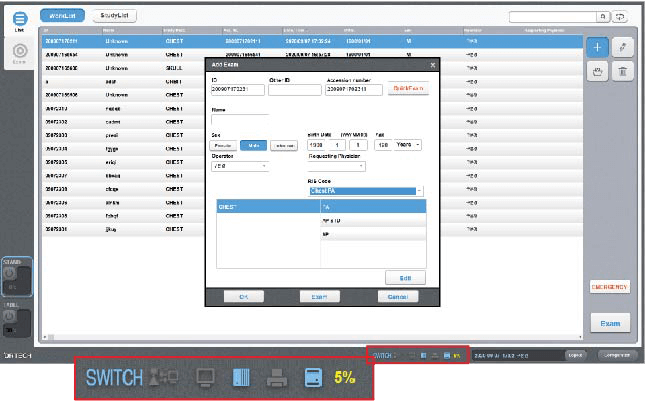The image size is (646, 401).
Task: Open the Operator dropdown
Action: coord(239,167)
